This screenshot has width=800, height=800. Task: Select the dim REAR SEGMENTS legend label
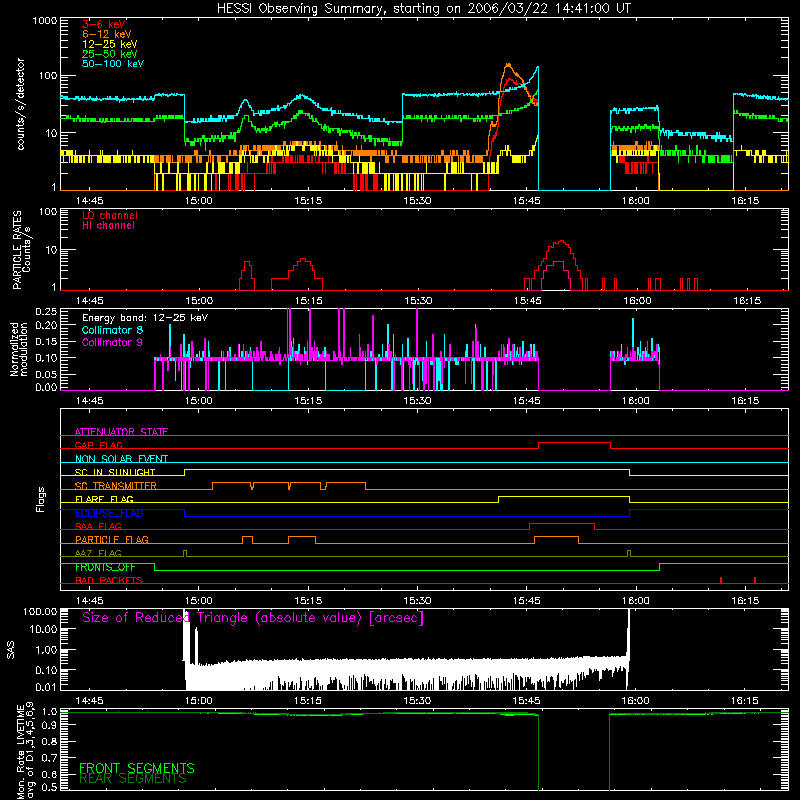(x=133, y=778)
